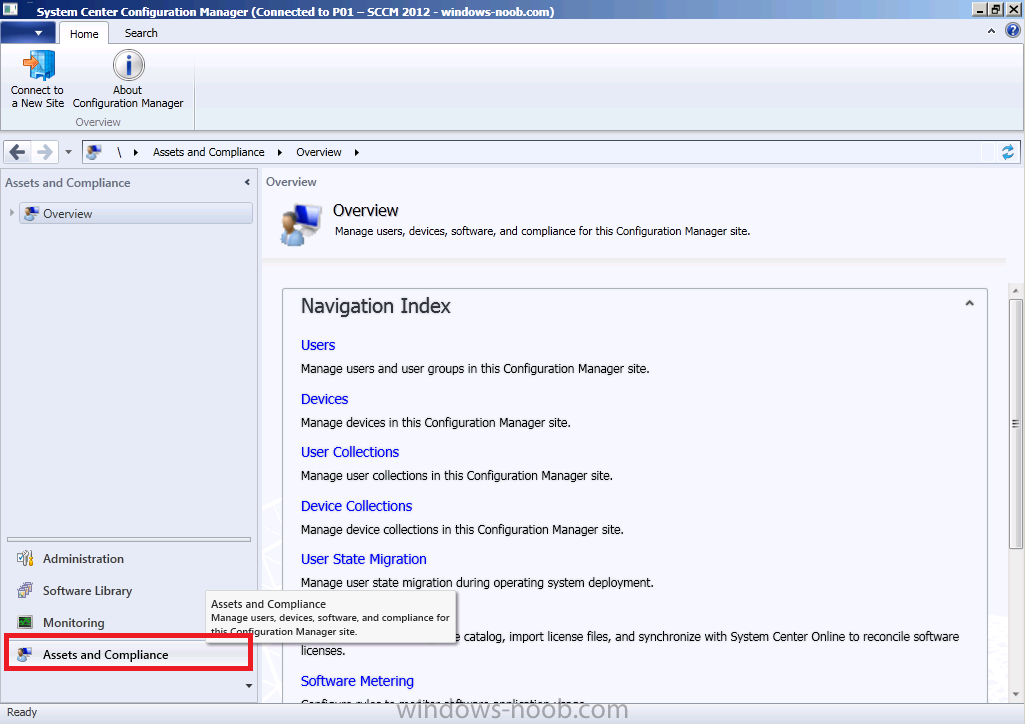The height and width of the screenshot is (724, 1025).
Task: Expand the arrow after Overview breadcrumb
Action: pos(357,152)
